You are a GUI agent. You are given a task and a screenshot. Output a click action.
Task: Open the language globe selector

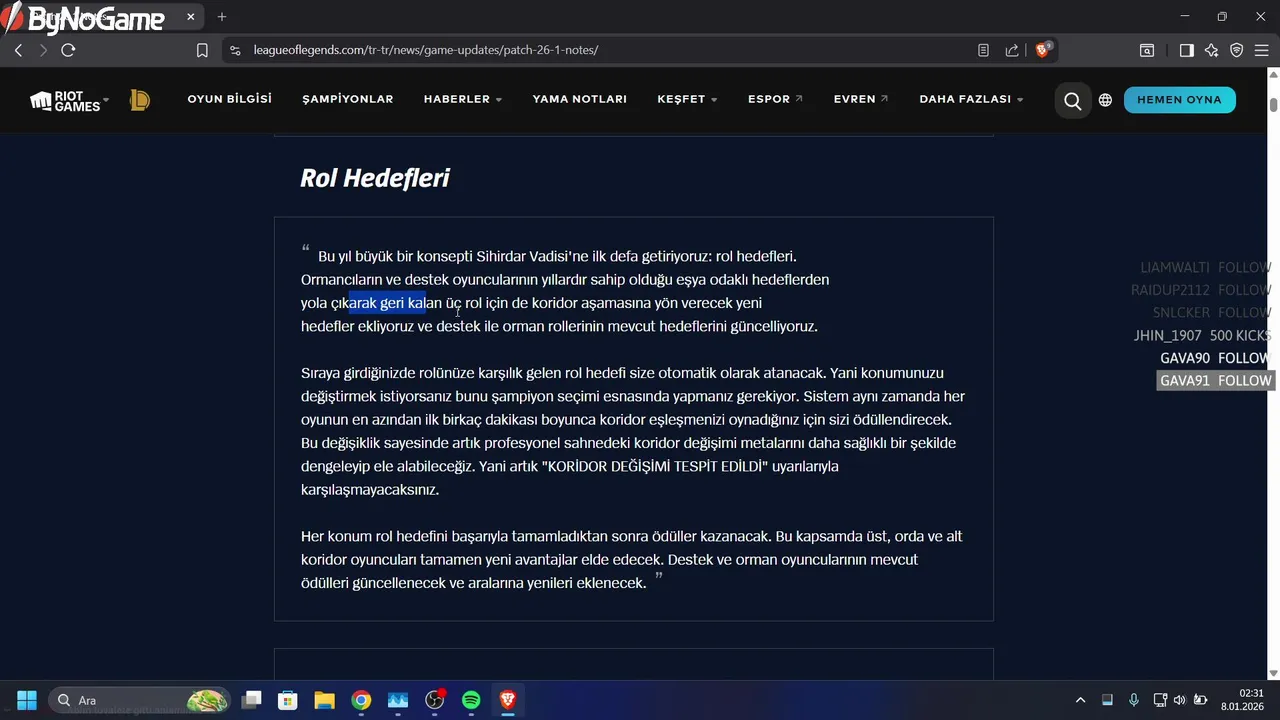click(1105, 100)
